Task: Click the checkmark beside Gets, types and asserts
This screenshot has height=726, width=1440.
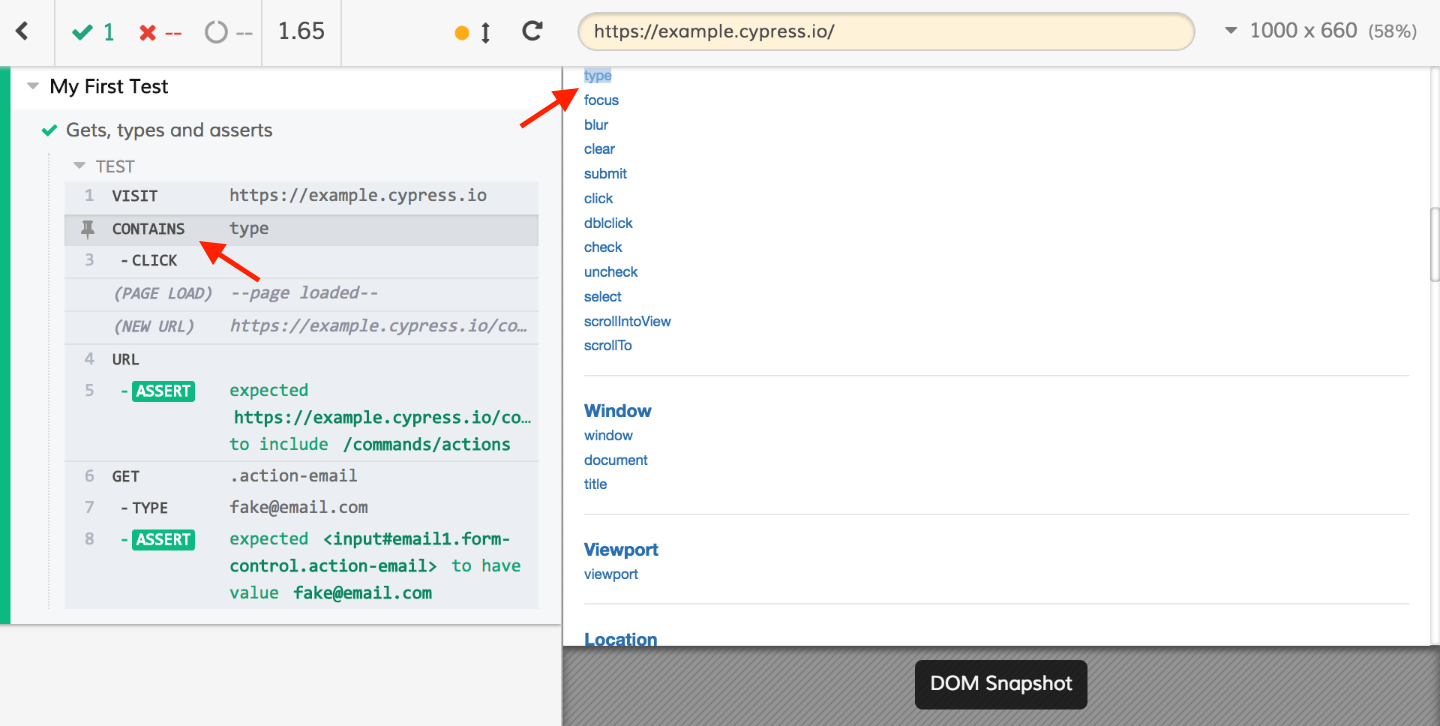Action: [x=48, y=130]
